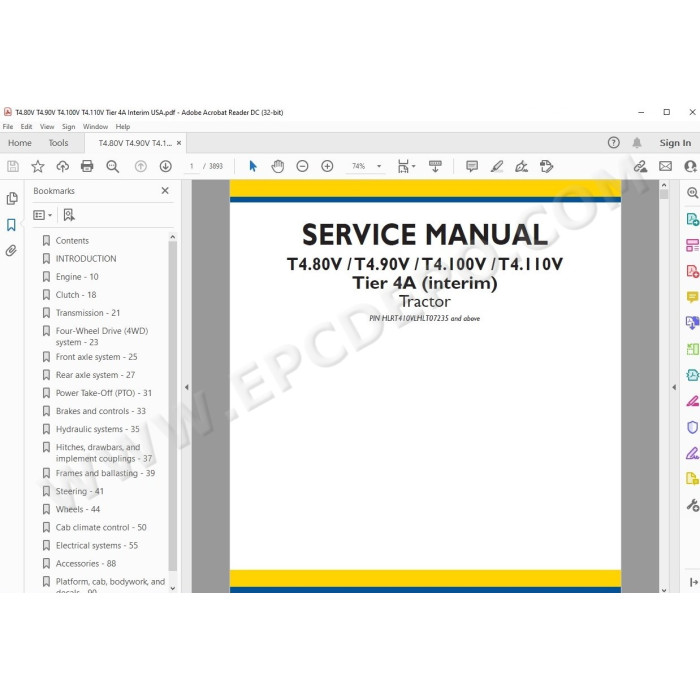Open the Window menu

coord(95,127)
